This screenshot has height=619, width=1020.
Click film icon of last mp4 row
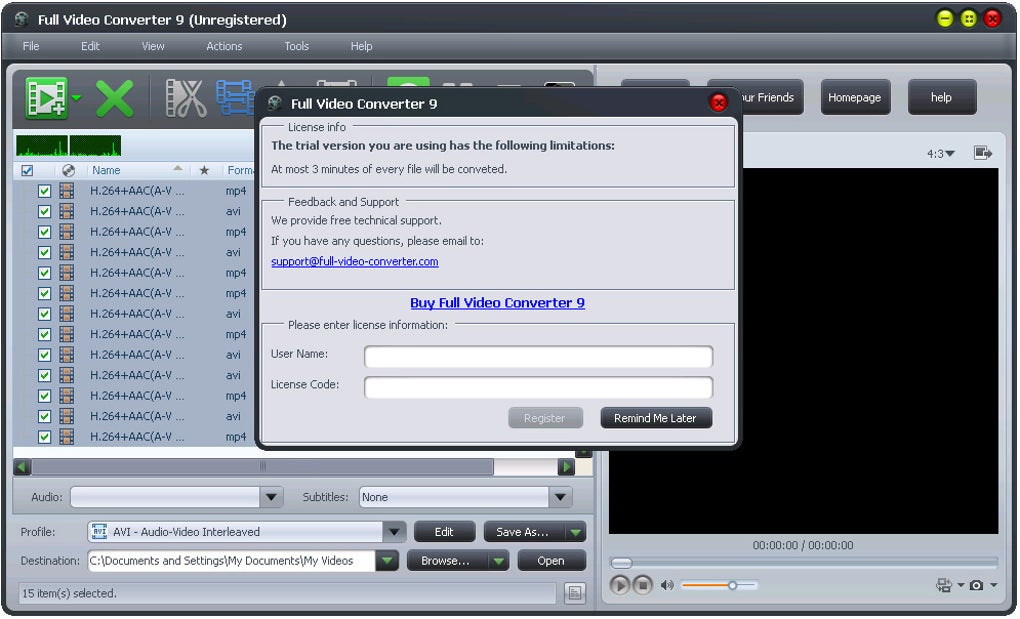click(x=66, y=436)
